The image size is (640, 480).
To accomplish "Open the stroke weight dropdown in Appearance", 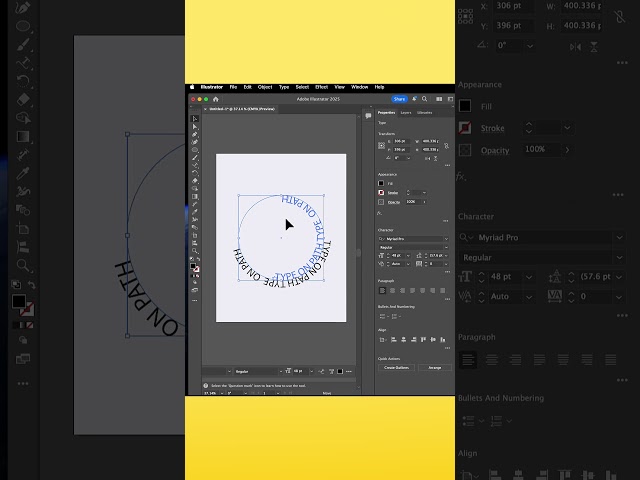I will pos(424,193).
